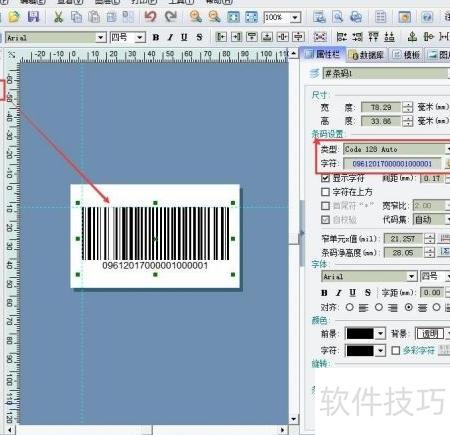Zoom in with the magnifier plus icon
The width and height of the screenshot is (450, 435).
tap(195, 16)
